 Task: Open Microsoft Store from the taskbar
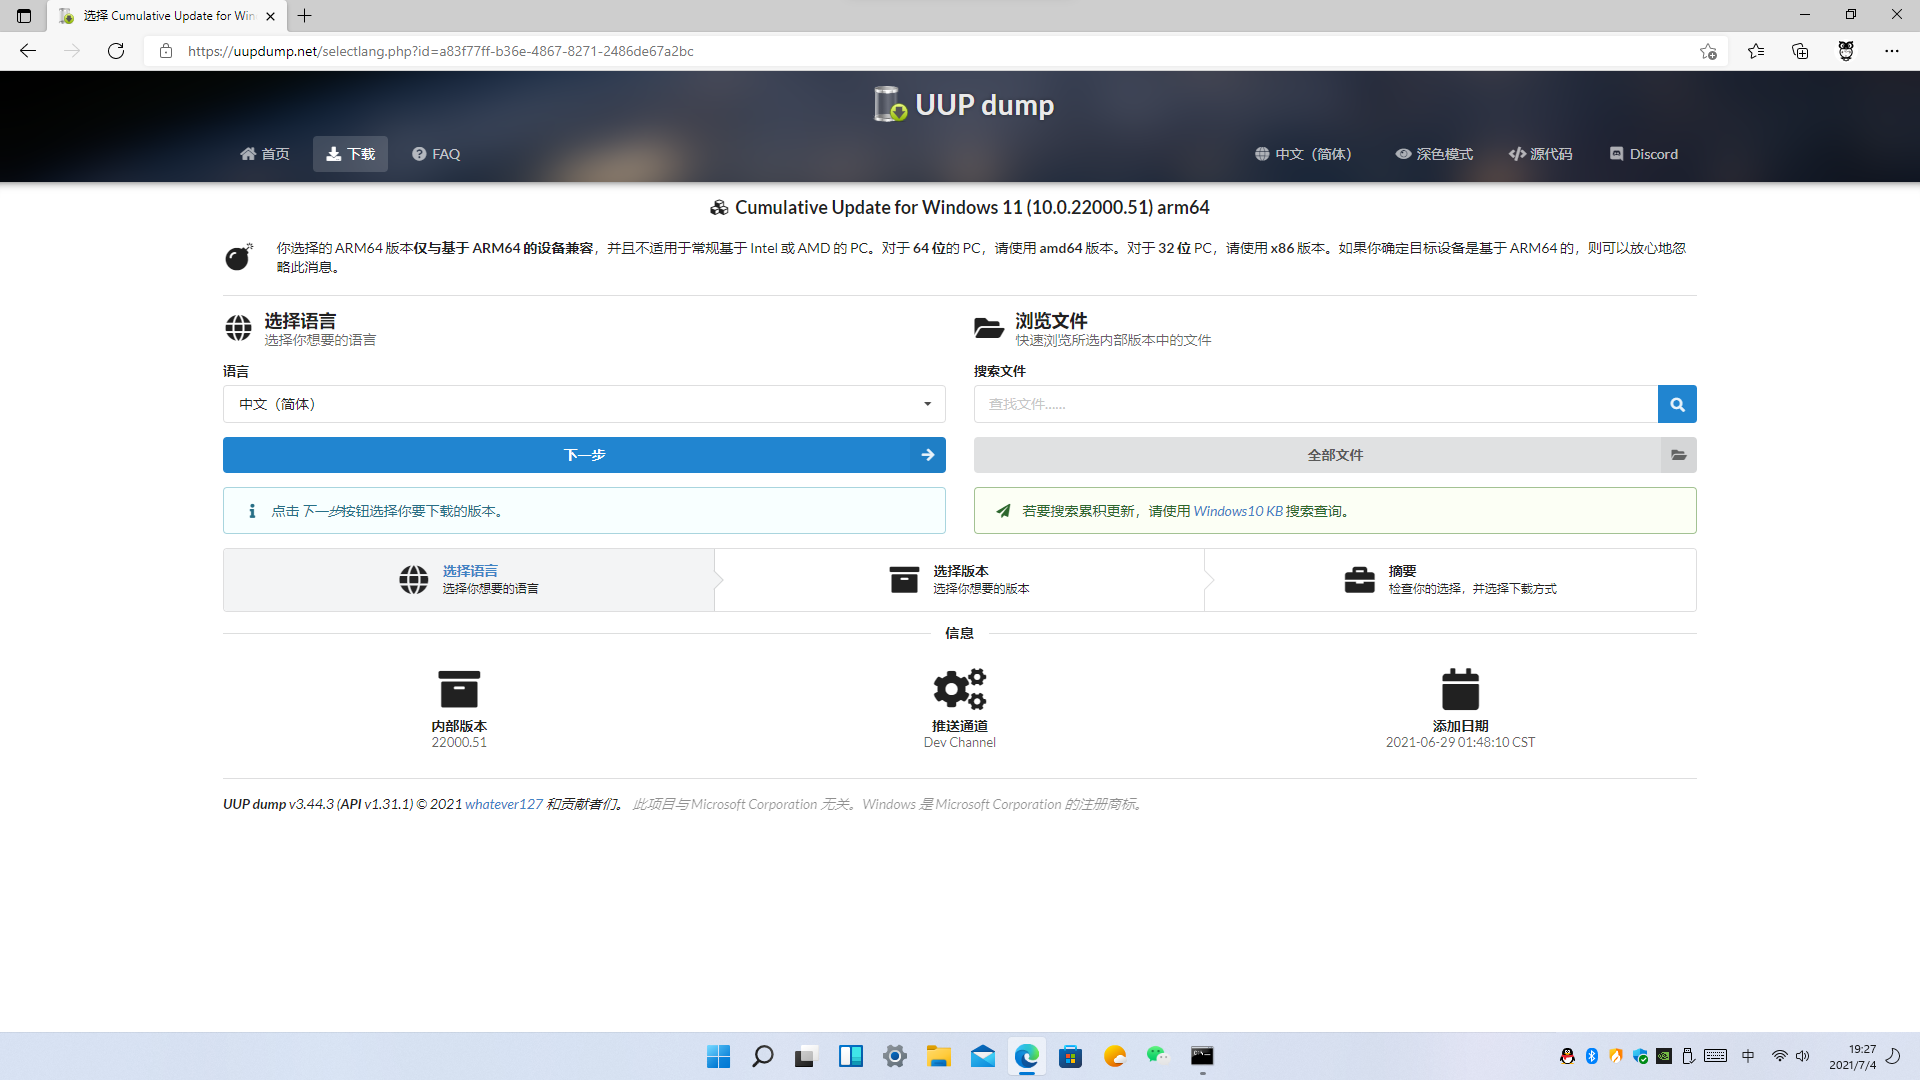(1070, 1056)
